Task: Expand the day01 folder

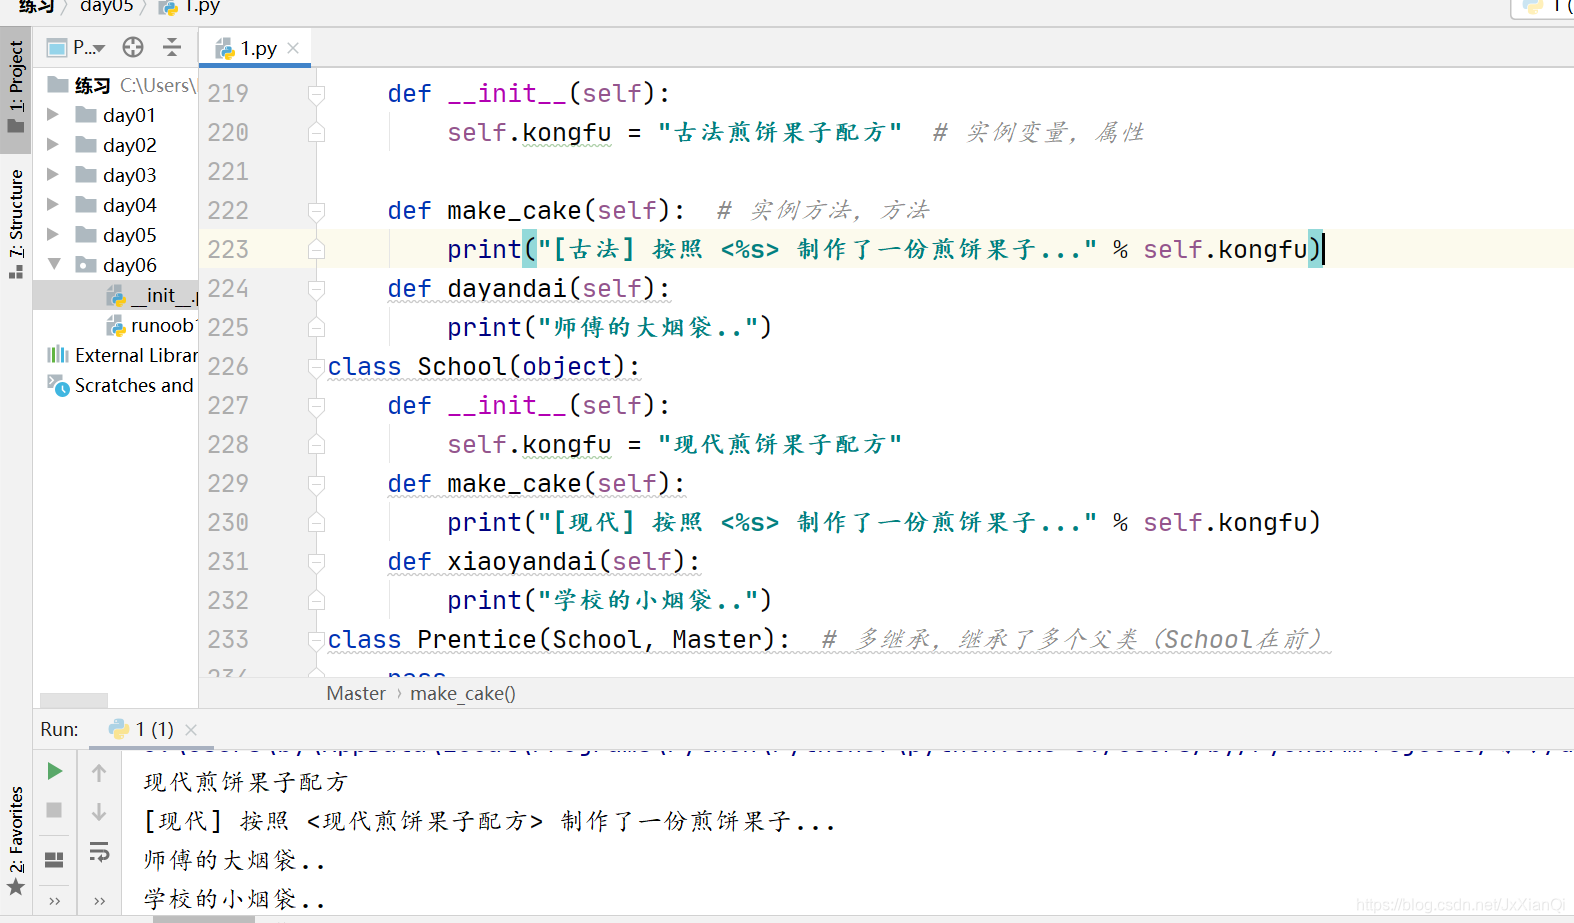Action: pyautogui.click(x=53, y=115)
